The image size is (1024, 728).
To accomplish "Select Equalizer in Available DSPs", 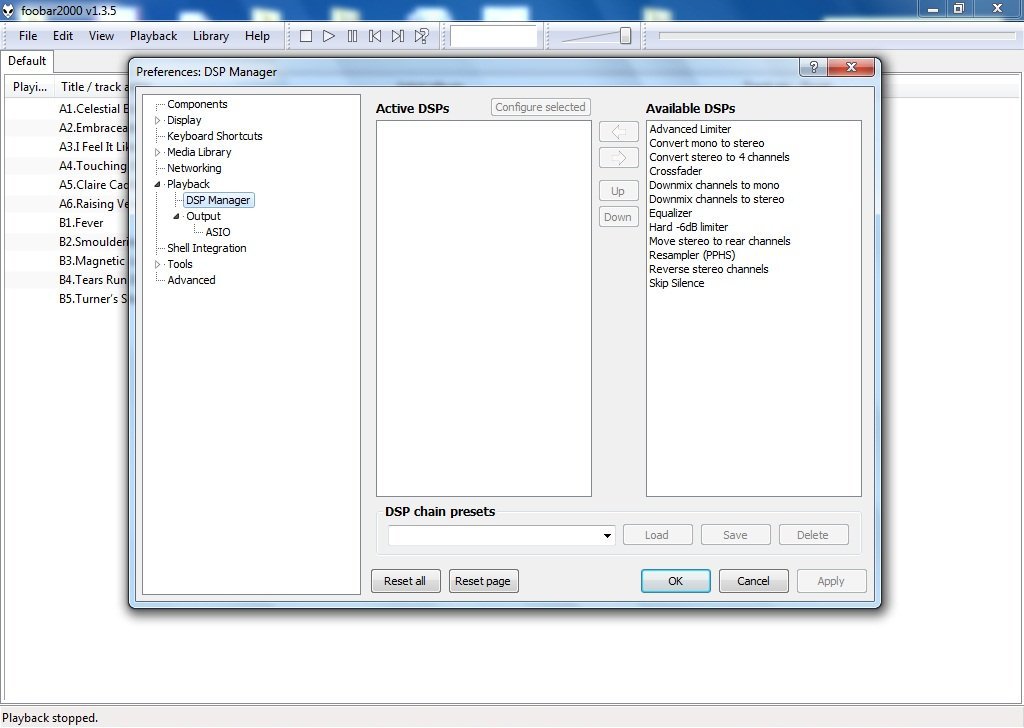I will click(x=670, y=214).
